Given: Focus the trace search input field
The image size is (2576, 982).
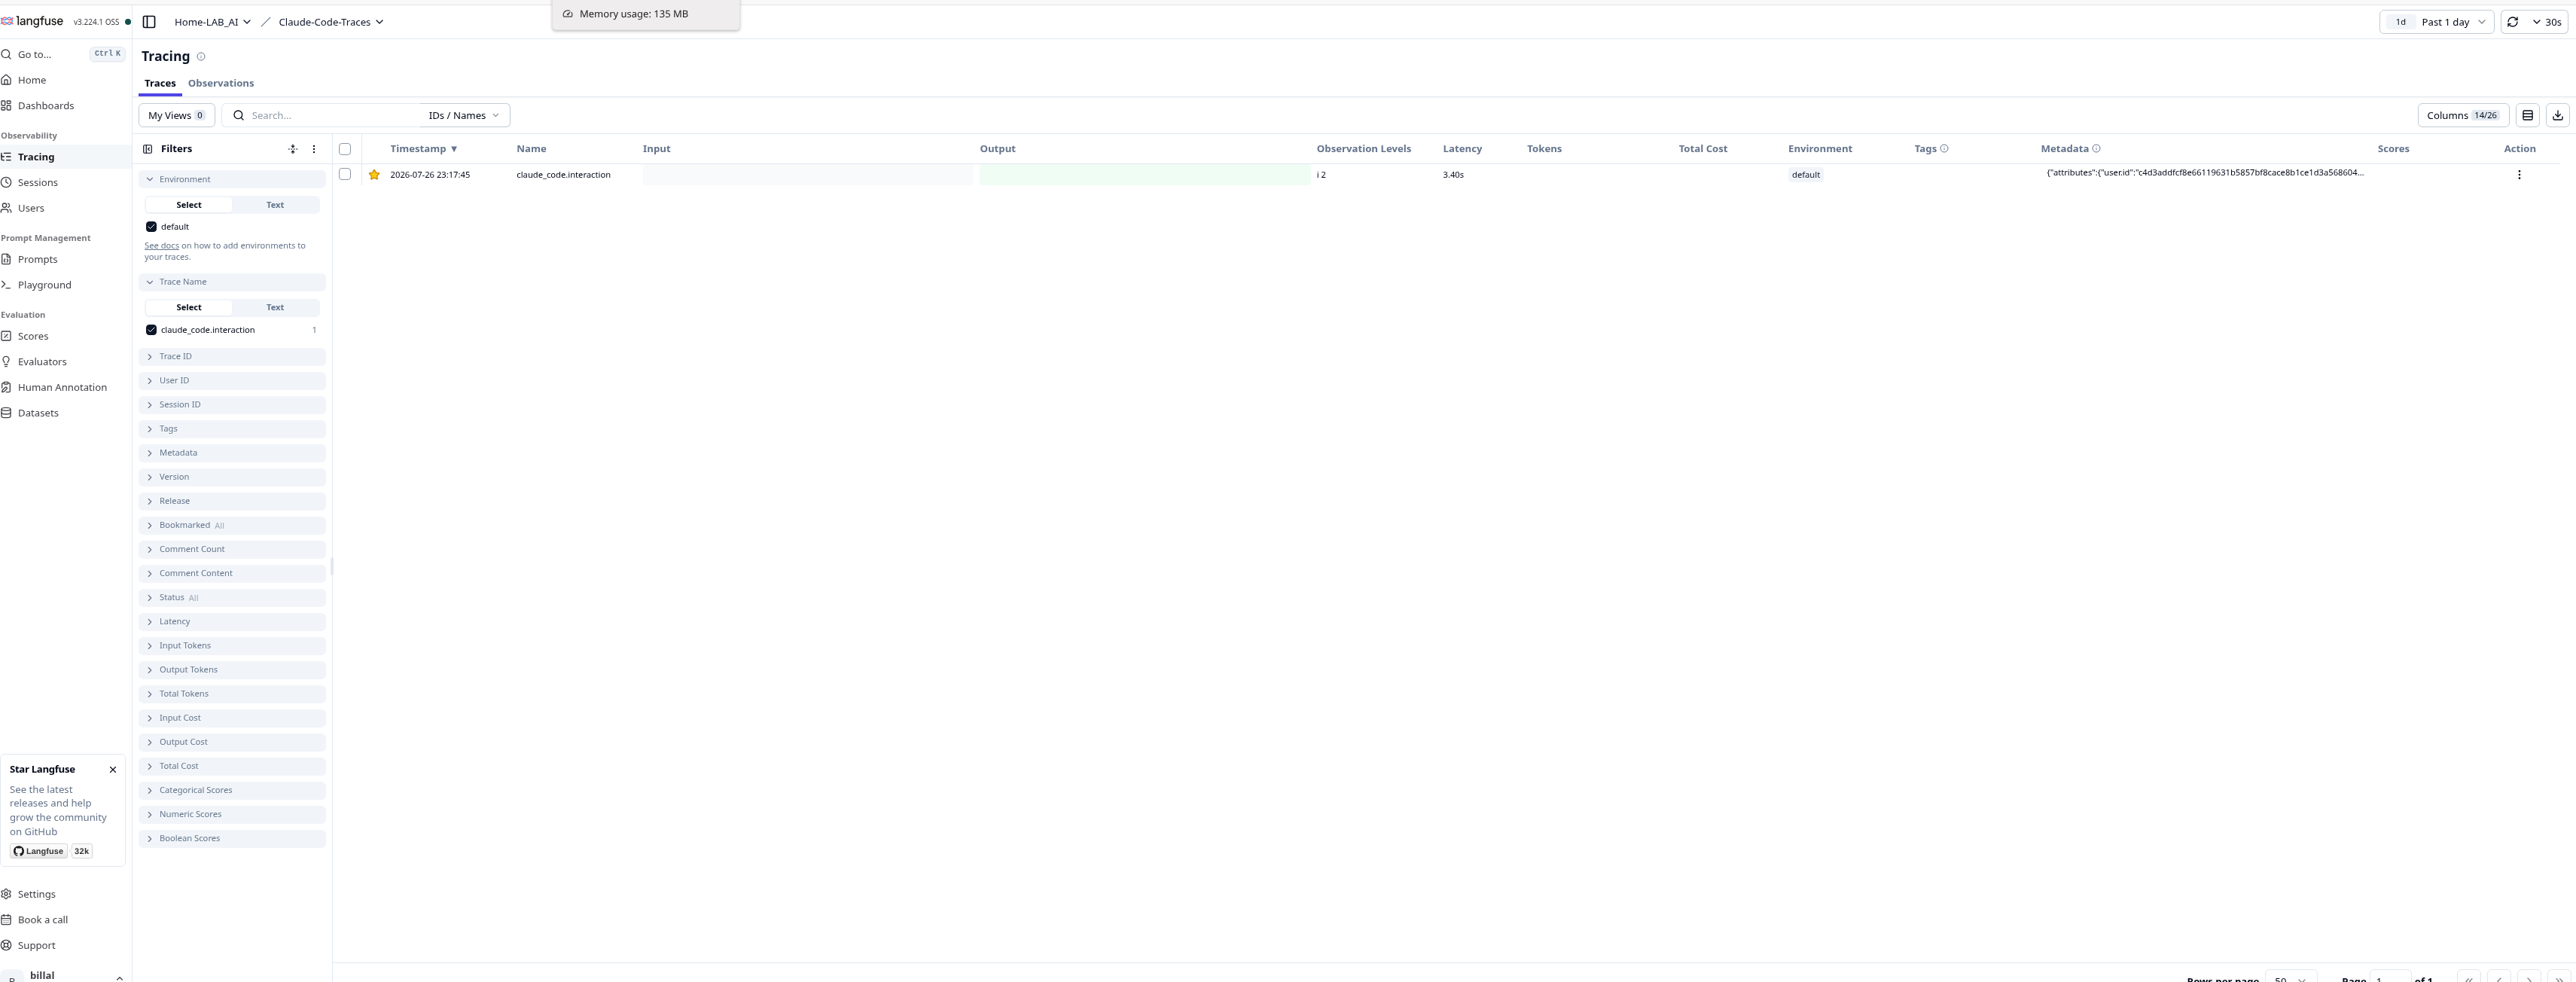Looking at the screenshot, I should 334,116.
